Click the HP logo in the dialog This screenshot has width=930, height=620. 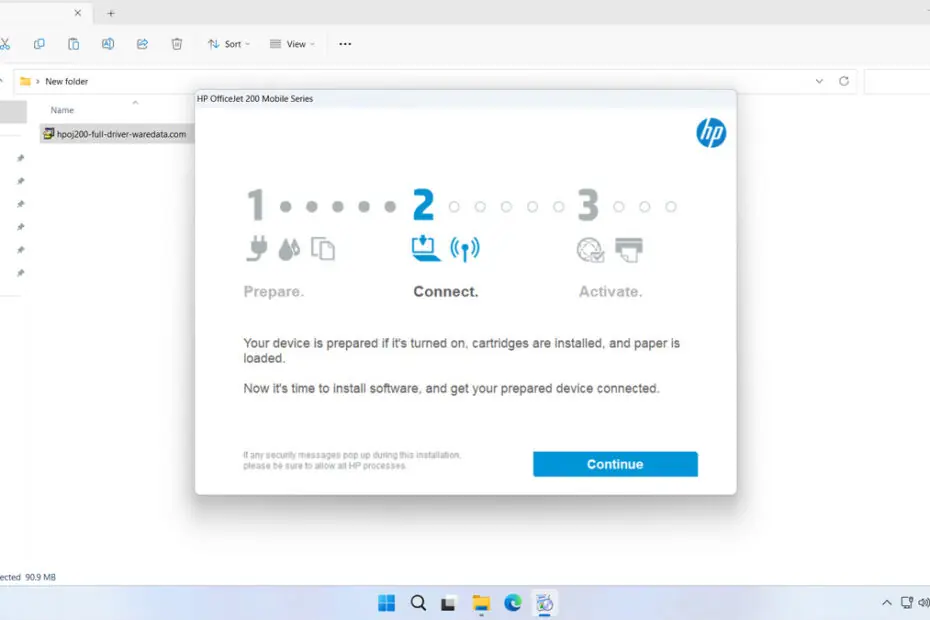(x=711, y=133)
